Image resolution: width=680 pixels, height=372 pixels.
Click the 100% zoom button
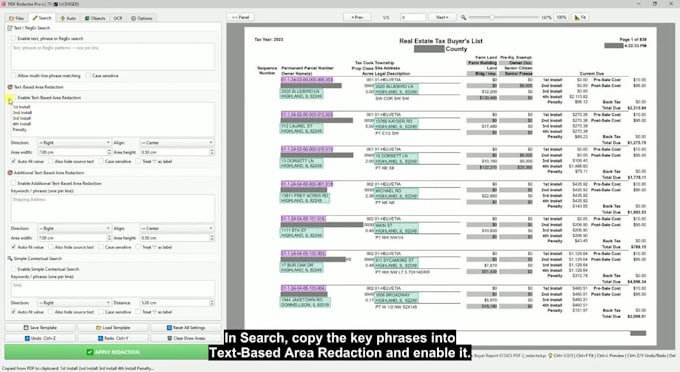click(562, 17)
